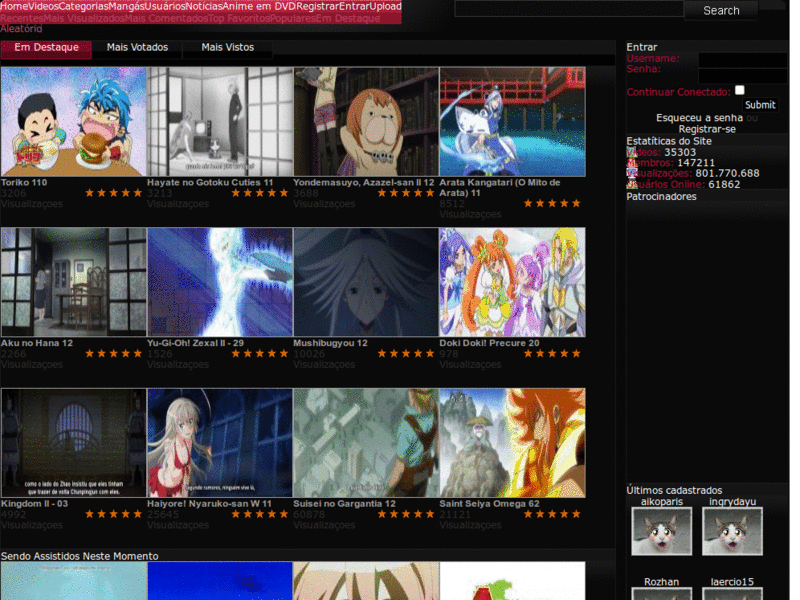
Task: Click the Usuários Online statistics icon
Action: 631,184
